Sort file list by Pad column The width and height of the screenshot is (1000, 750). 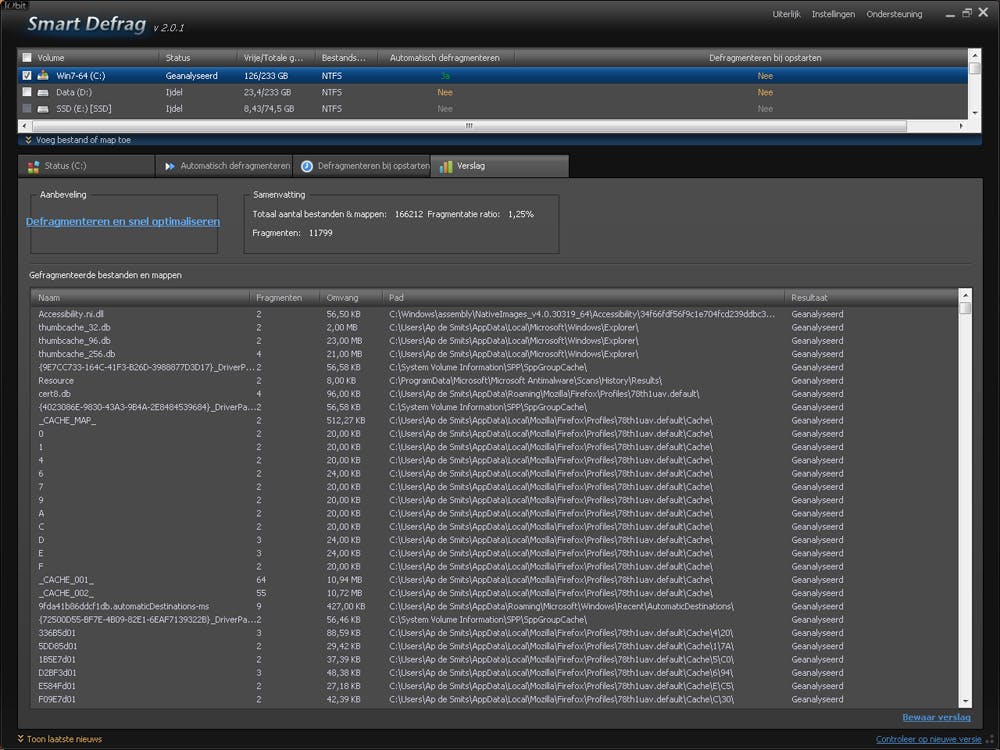pyautogui.click(x=583, y=297)
